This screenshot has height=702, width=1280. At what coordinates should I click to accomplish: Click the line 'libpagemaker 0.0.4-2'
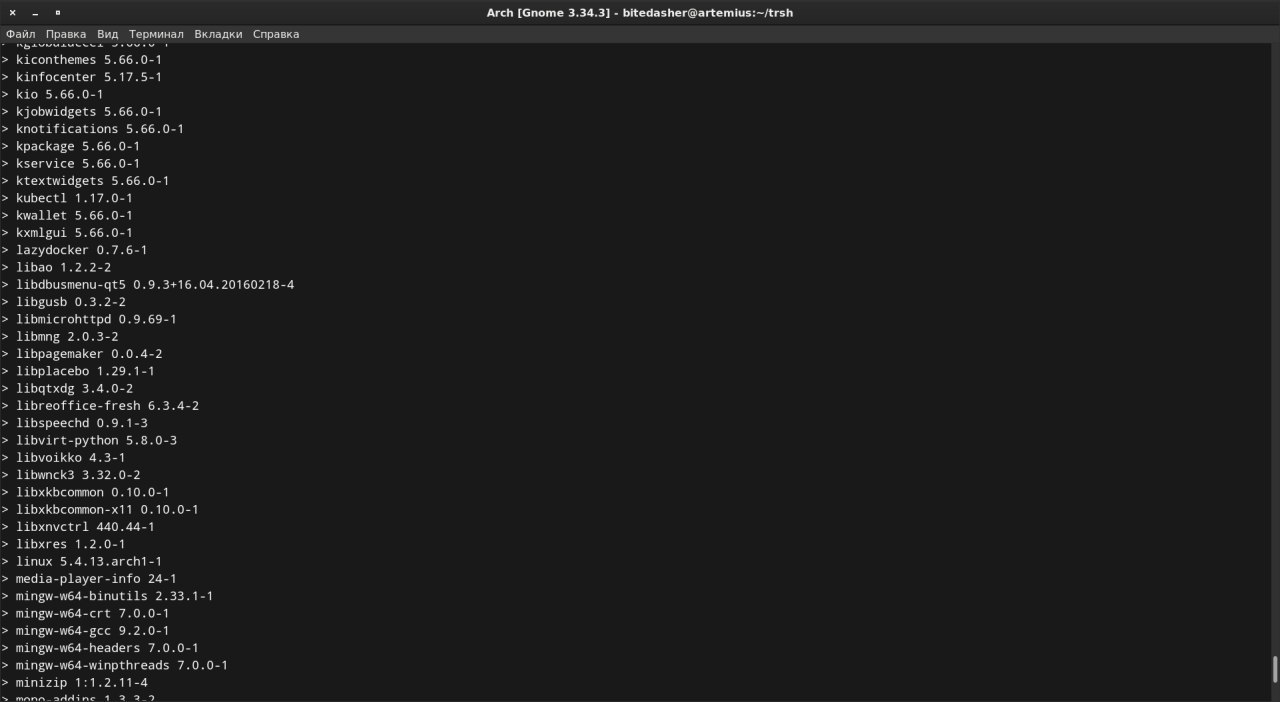pos(89,354)
